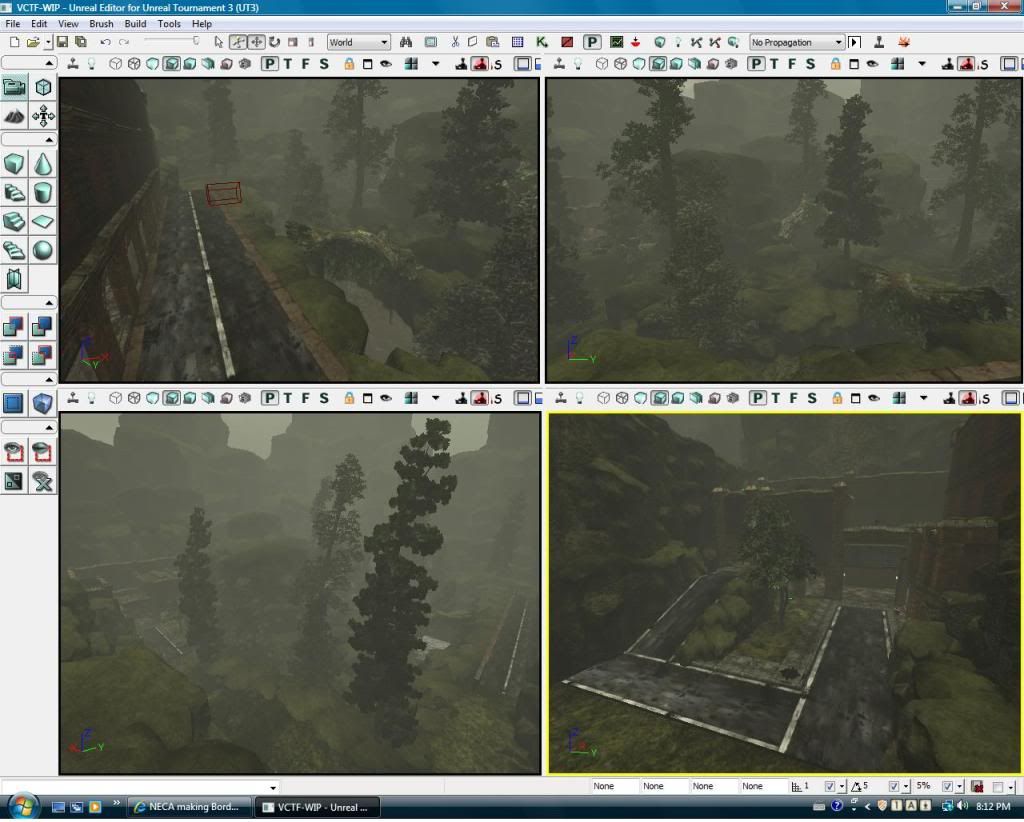Open the command line dropdown at bottom left
The image size is (1024, 822).
(x=273, y=788)
